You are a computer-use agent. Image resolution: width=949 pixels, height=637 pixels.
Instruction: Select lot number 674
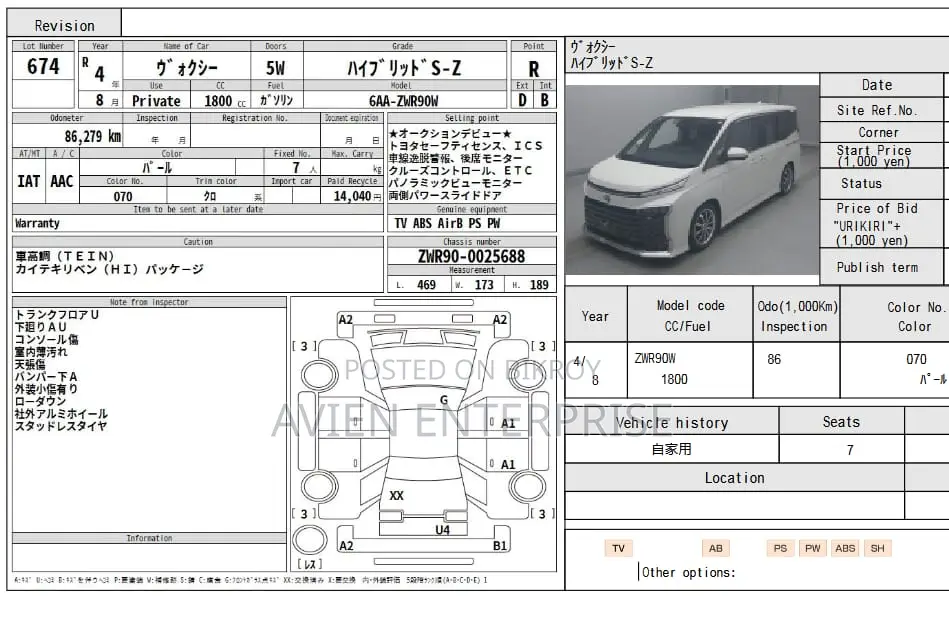(x=43, y=66)
